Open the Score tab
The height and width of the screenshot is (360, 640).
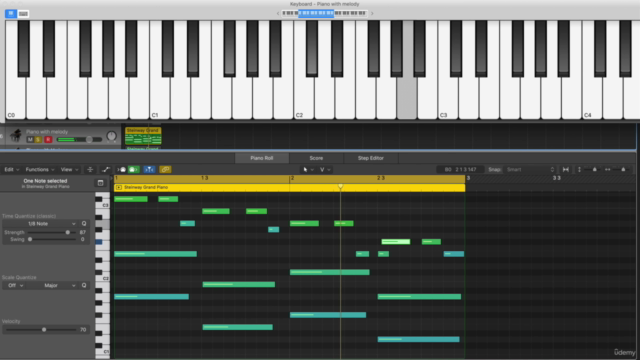pyautogui.click(x=316, y=158)
